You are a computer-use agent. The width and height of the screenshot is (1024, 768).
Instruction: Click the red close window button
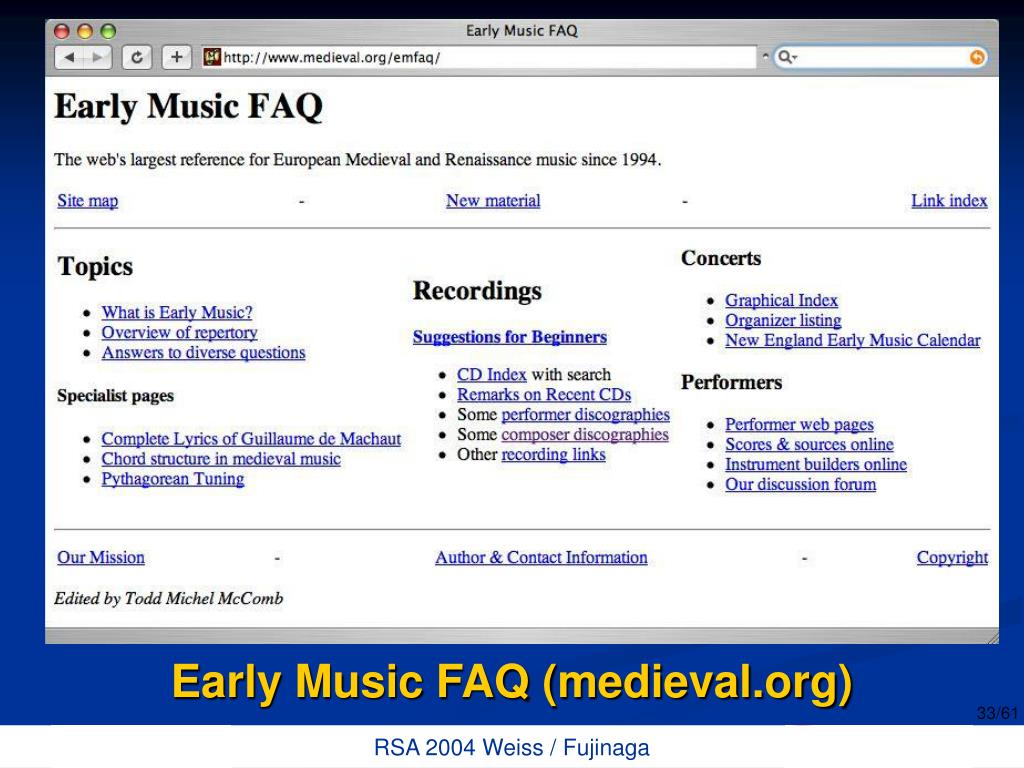61,31
